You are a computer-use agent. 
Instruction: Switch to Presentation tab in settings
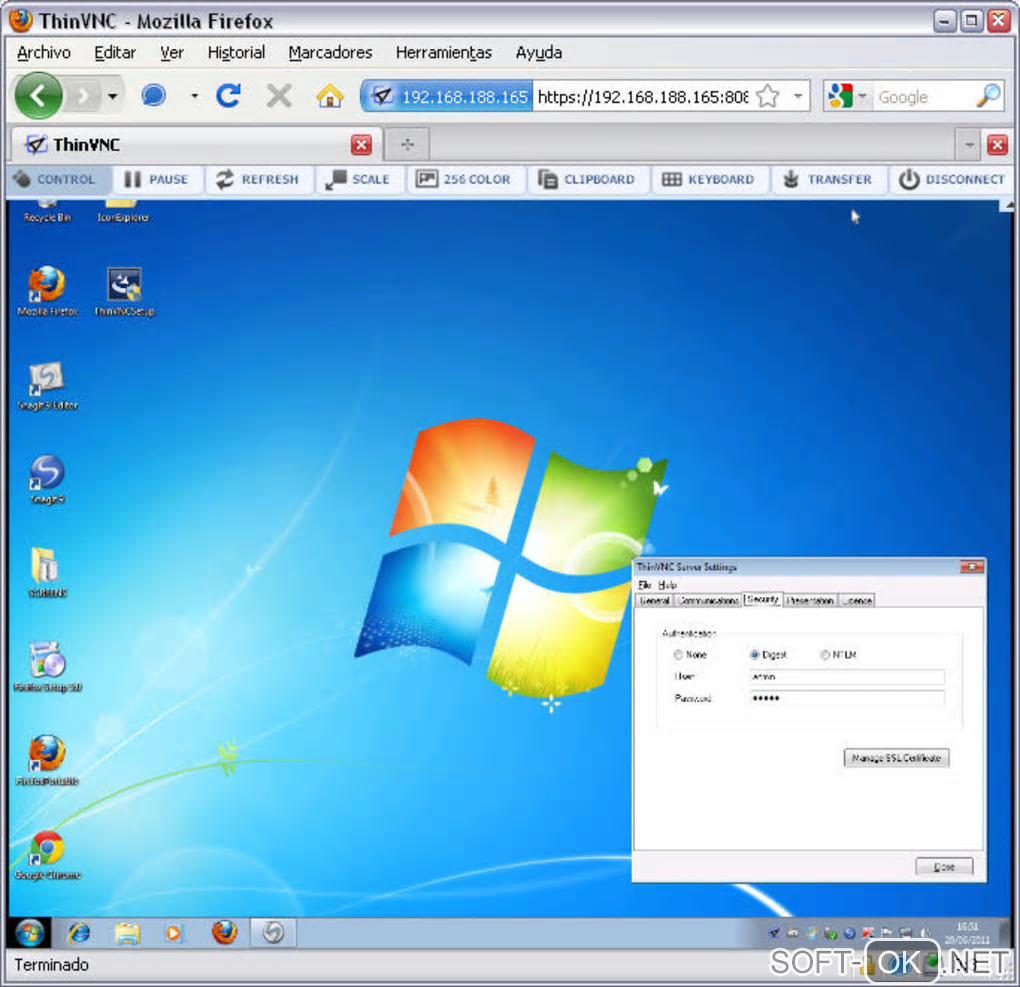coord(810,601)
